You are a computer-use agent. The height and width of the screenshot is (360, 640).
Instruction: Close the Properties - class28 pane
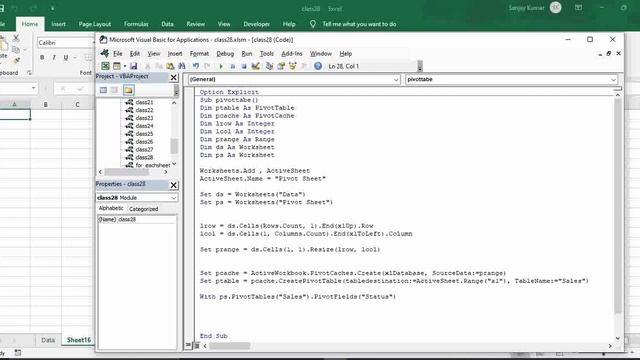coord(173,185)
